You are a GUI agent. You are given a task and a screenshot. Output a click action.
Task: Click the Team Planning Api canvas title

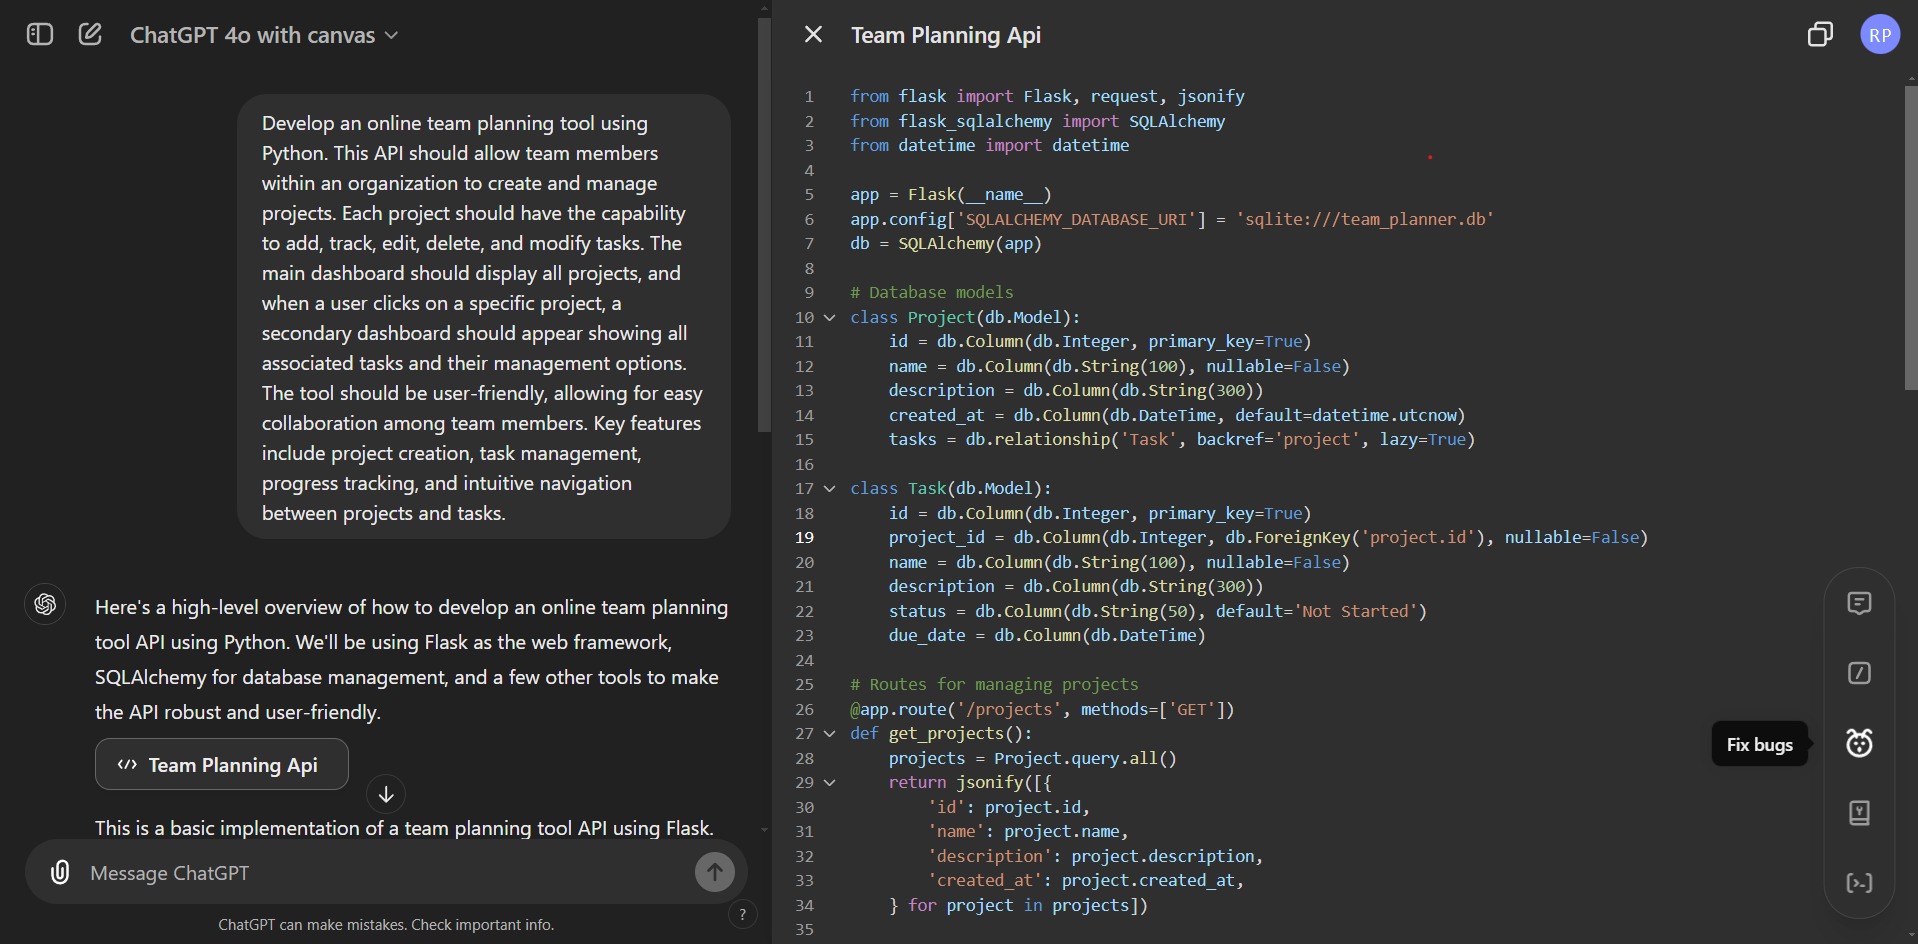click(x=946, y=35)
